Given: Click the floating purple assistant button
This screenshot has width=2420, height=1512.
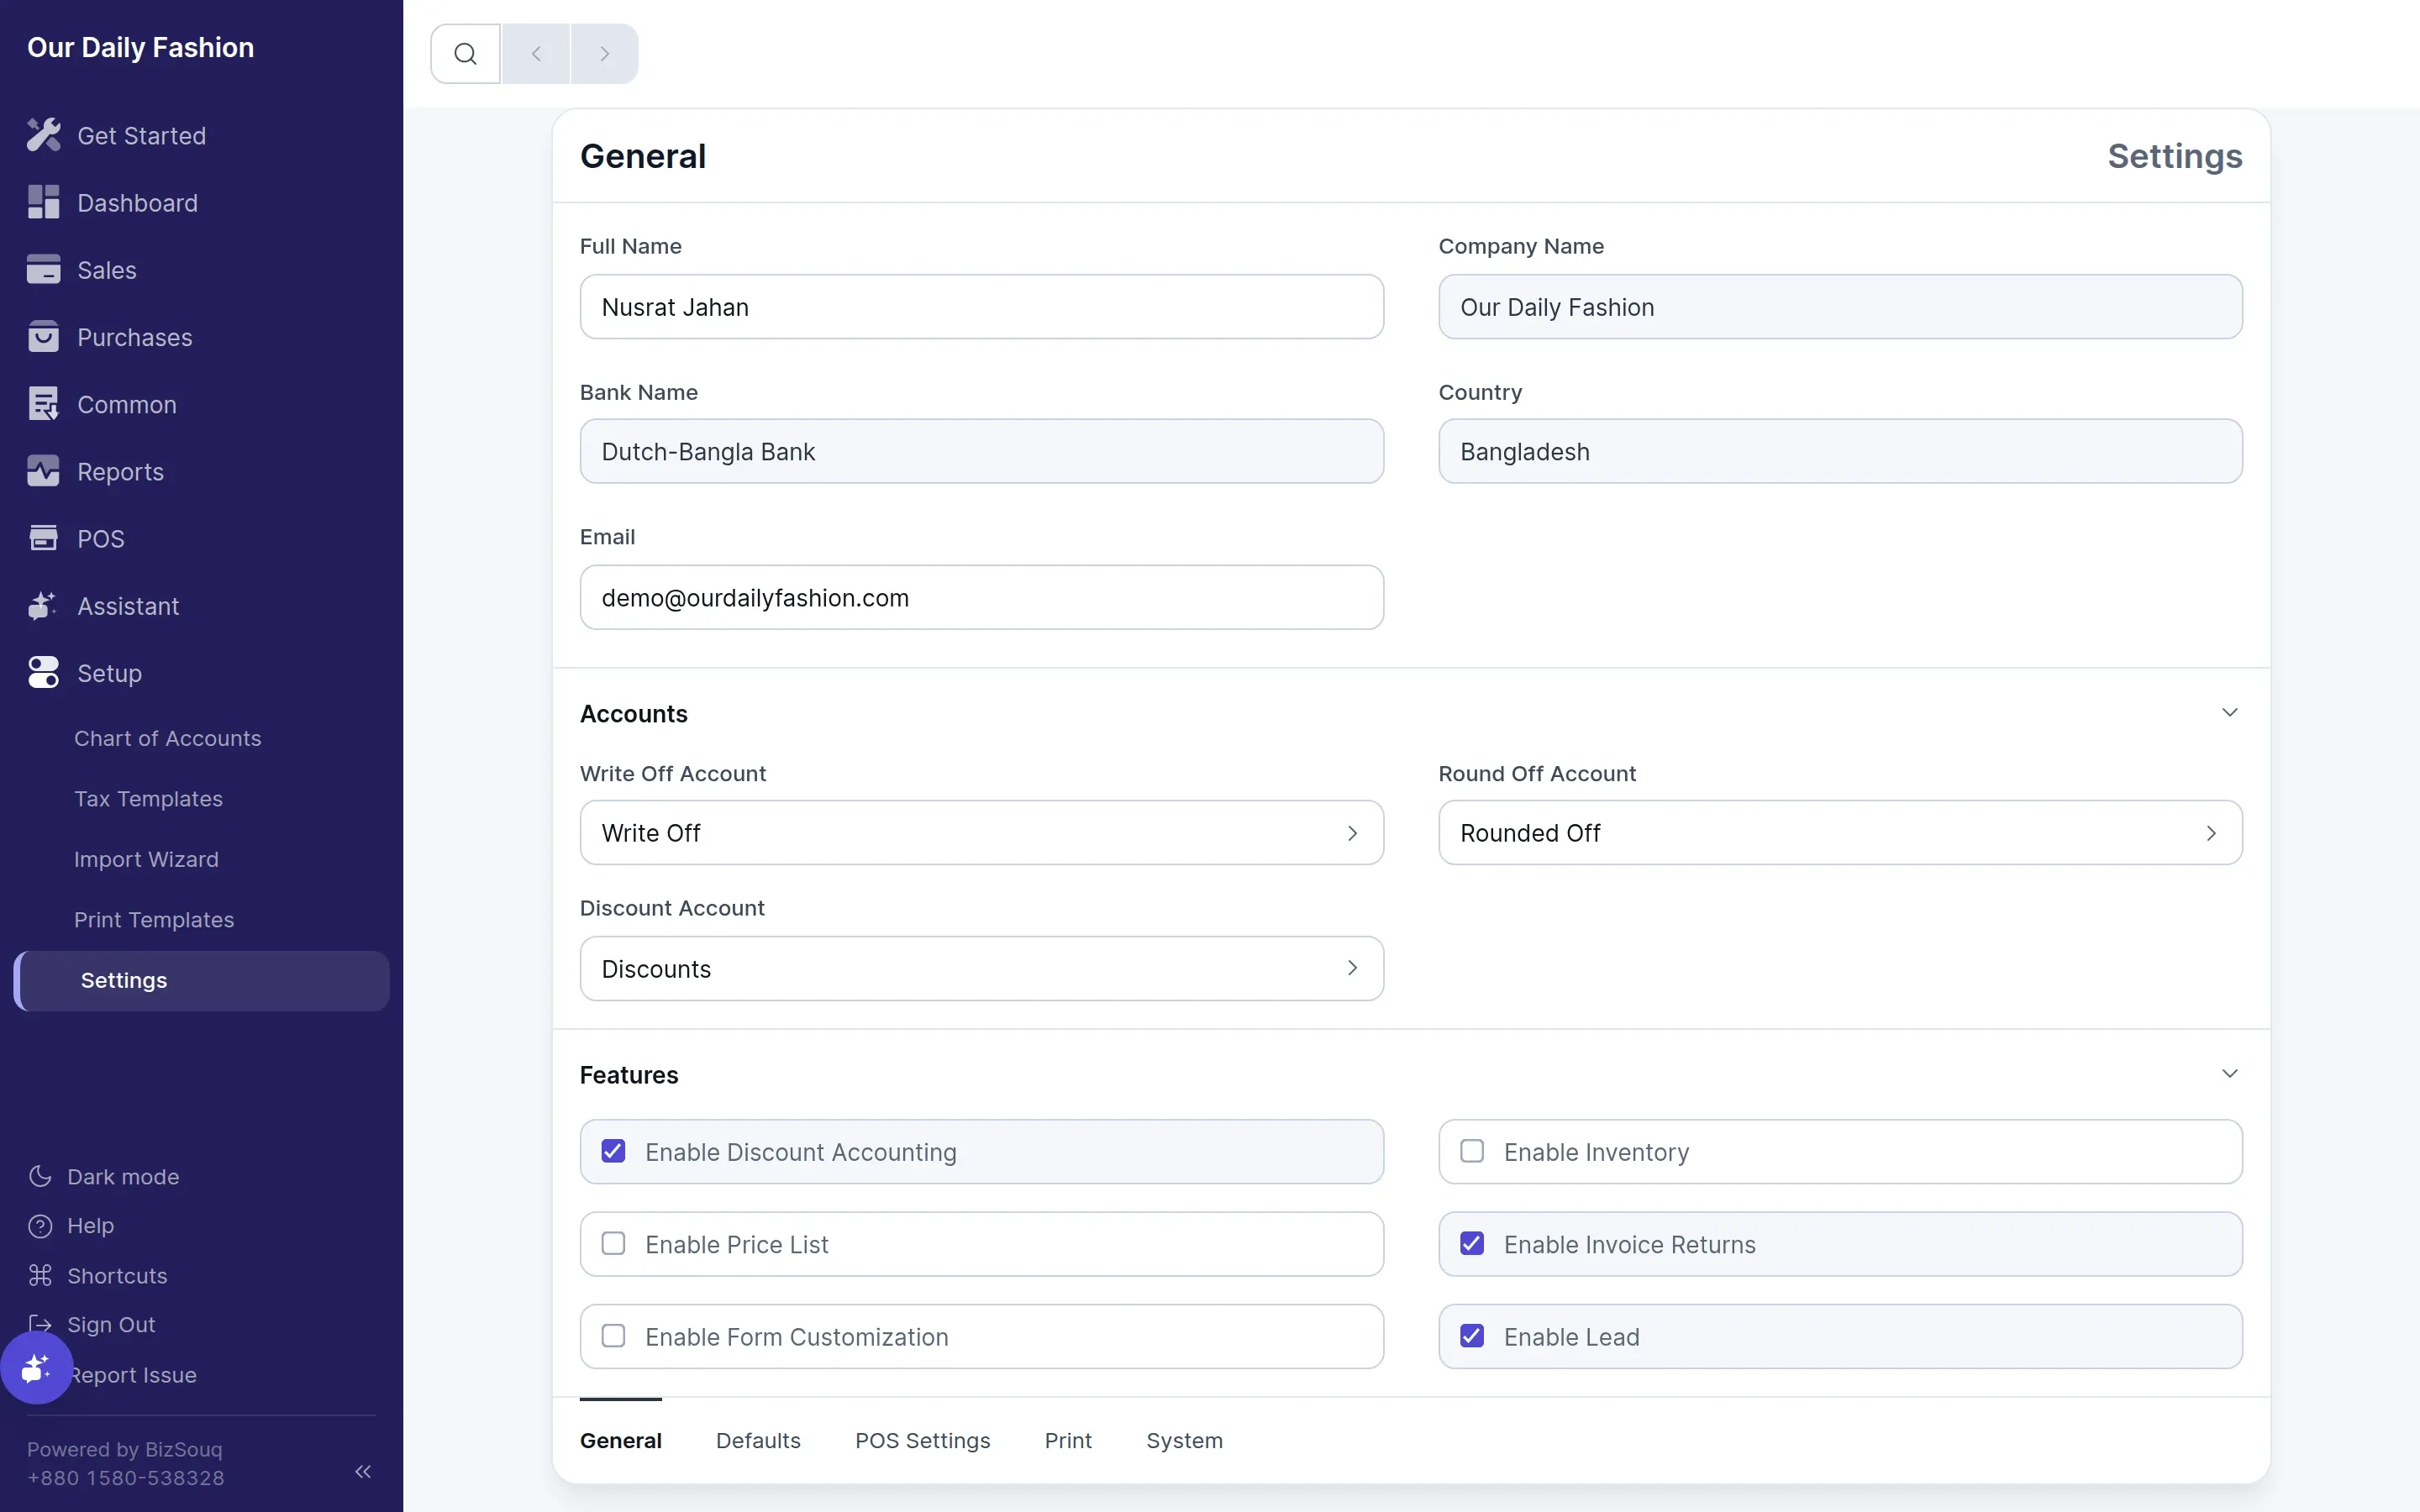Looking at the screenshot, I should [36, 1367].
